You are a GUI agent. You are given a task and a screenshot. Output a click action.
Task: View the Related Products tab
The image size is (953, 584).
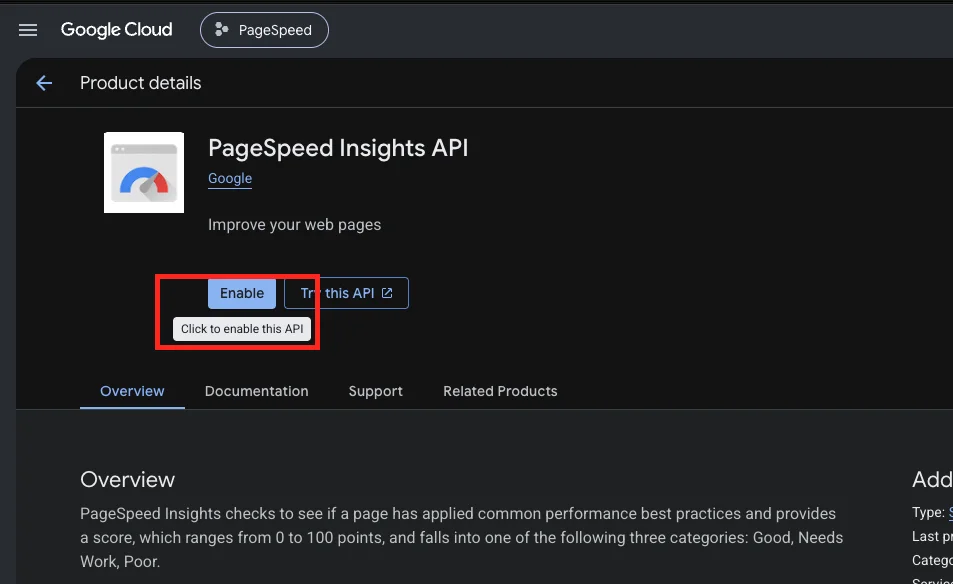click(x=500, y=391)
